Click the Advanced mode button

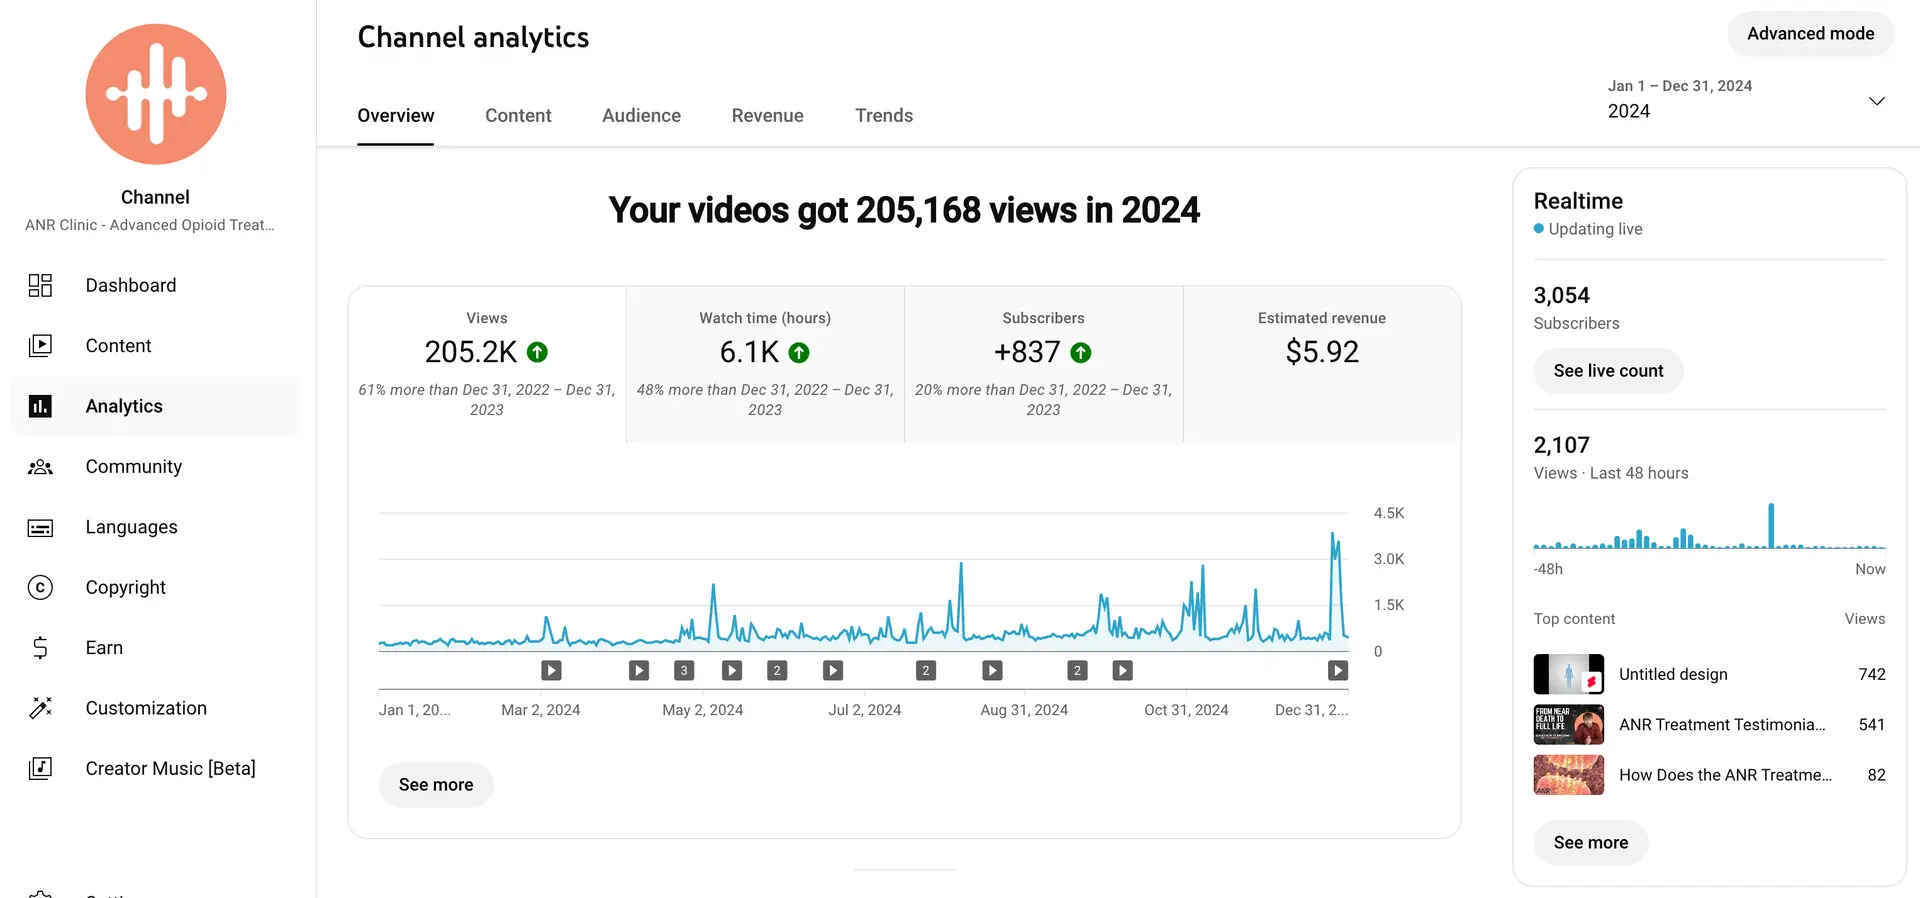point(1810,34)
